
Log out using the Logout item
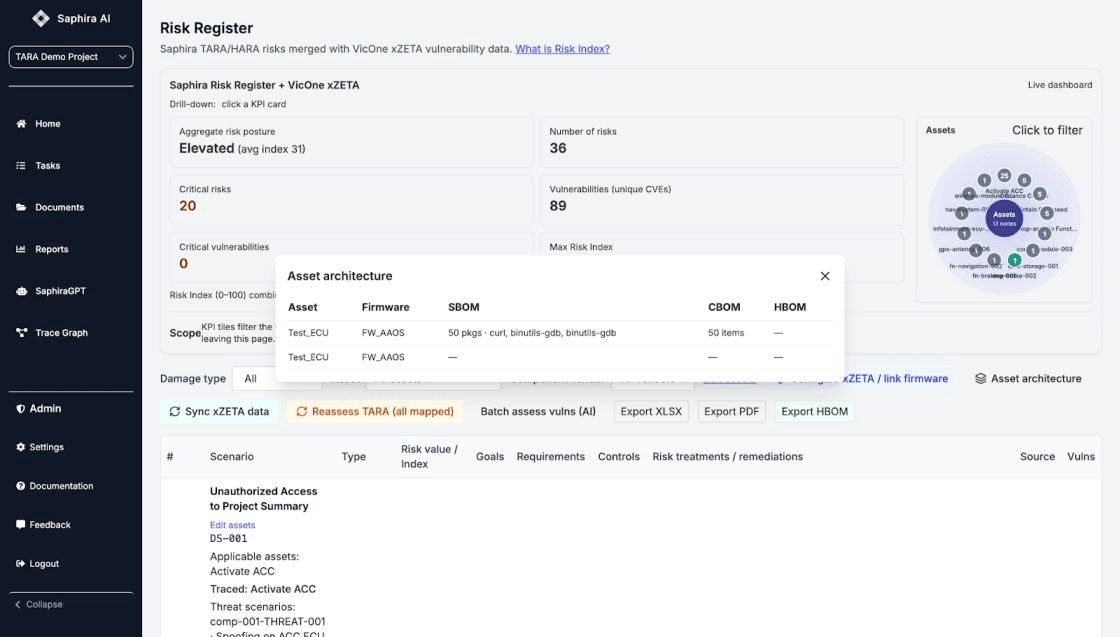(x=43, y=564)
